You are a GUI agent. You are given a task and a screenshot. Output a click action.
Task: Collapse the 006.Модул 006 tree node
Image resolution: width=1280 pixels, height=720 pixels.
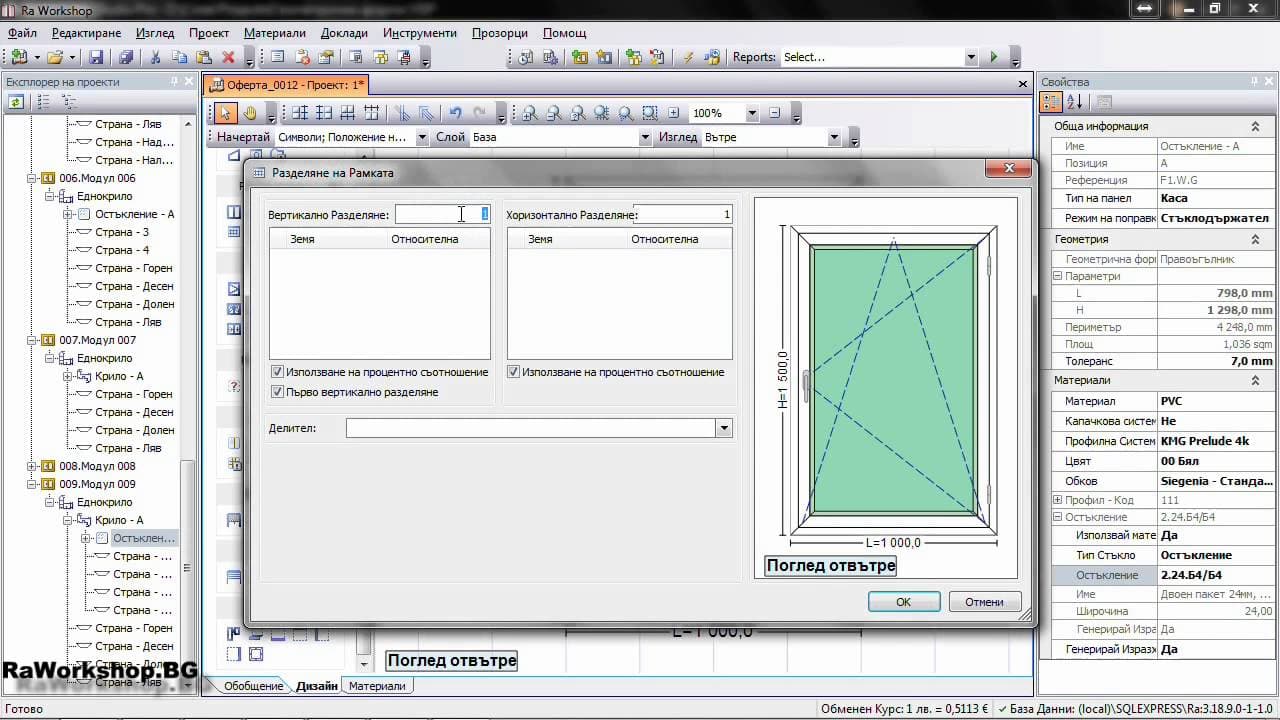click(x=32, y=178)
